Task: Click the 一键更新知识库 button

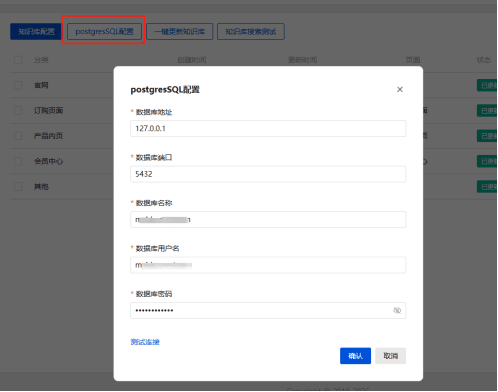Action: [x=180, y=32]
